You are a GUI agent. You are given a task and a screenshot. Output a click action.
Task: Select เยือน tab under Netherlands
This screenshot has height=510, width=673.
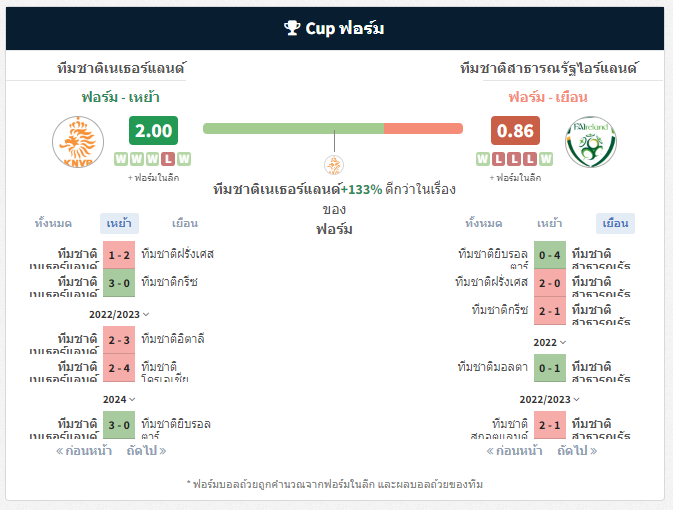[x=185, y=223]
